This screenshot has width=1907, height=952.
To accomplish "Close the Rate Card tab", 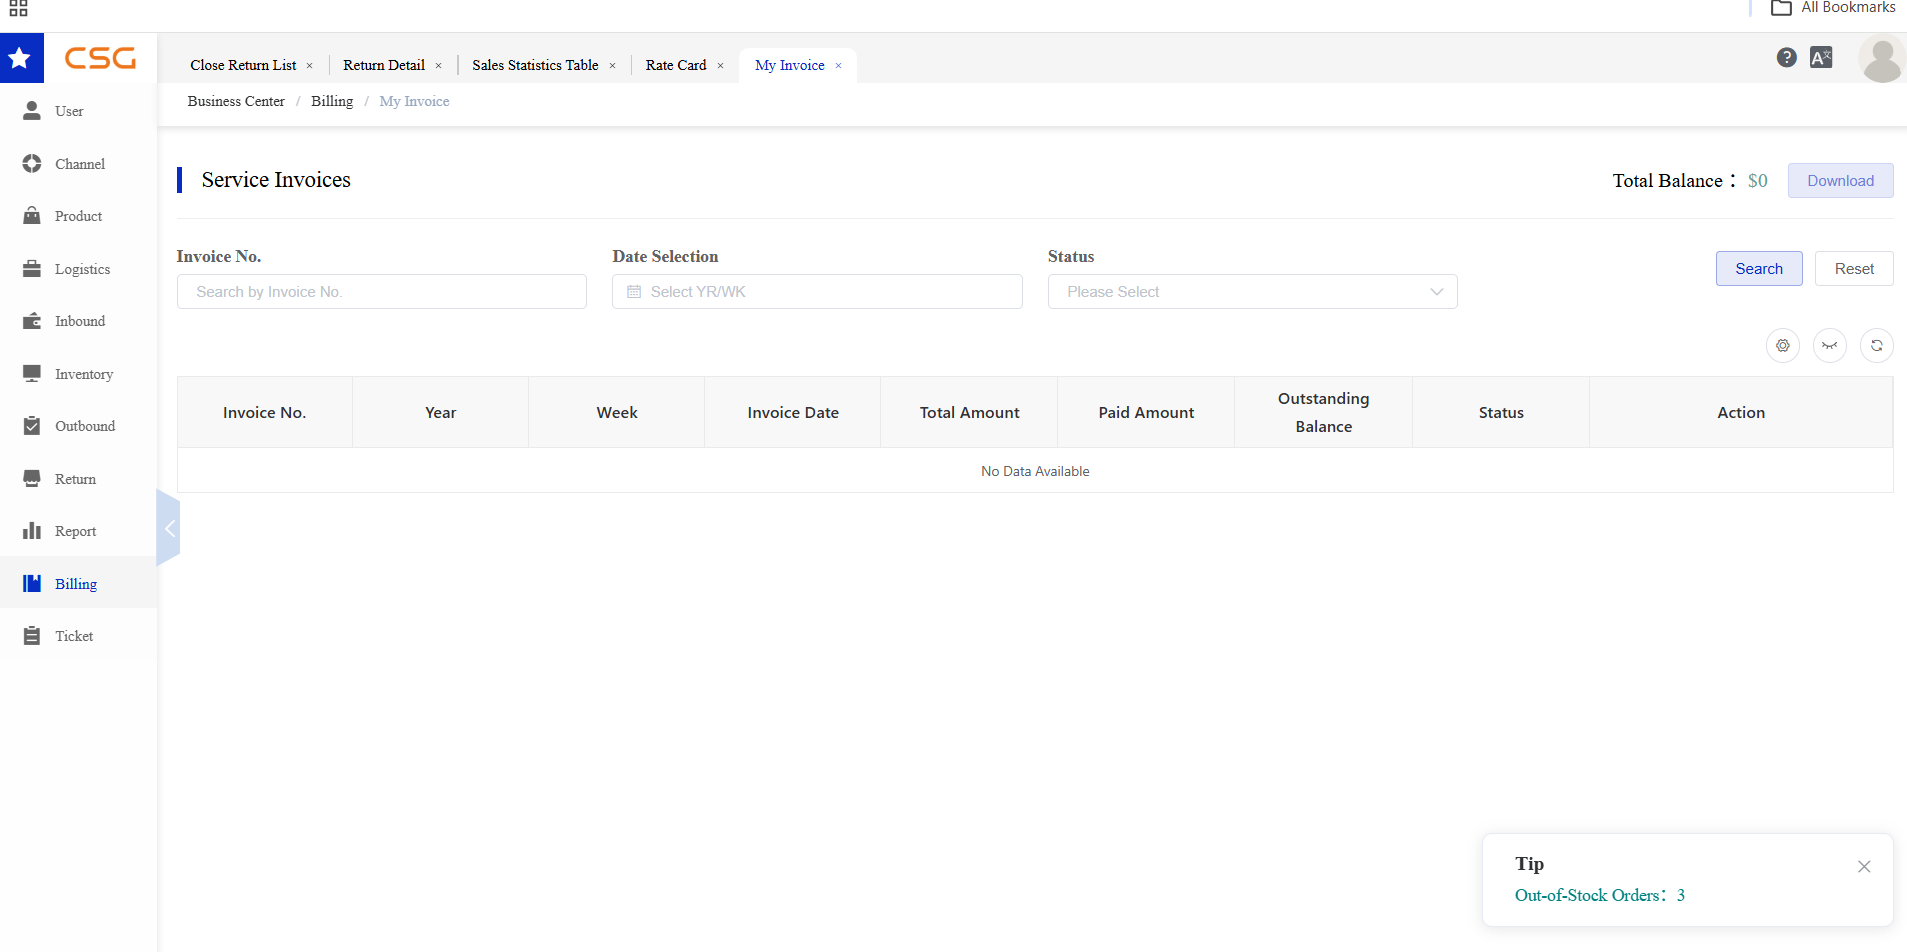I will coord(720,66).
